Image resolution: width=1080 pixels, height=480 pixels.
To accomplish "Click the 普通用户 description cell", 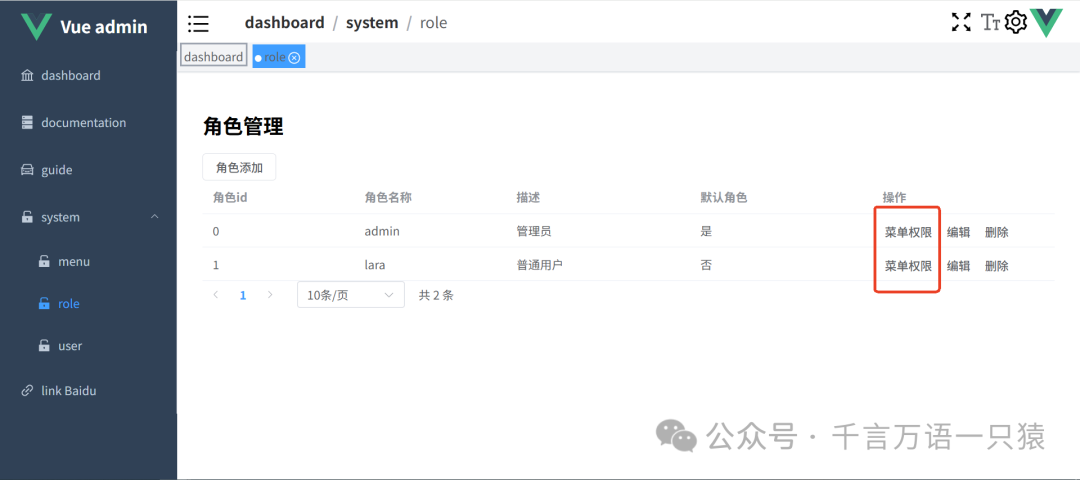I will [x=540, y=265].
